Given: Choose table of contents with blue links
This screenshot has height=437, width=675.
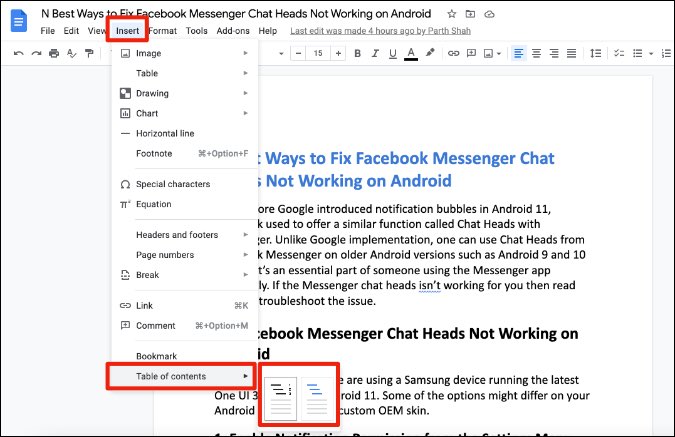Looking at the screenshot, I should pos(317,399).
